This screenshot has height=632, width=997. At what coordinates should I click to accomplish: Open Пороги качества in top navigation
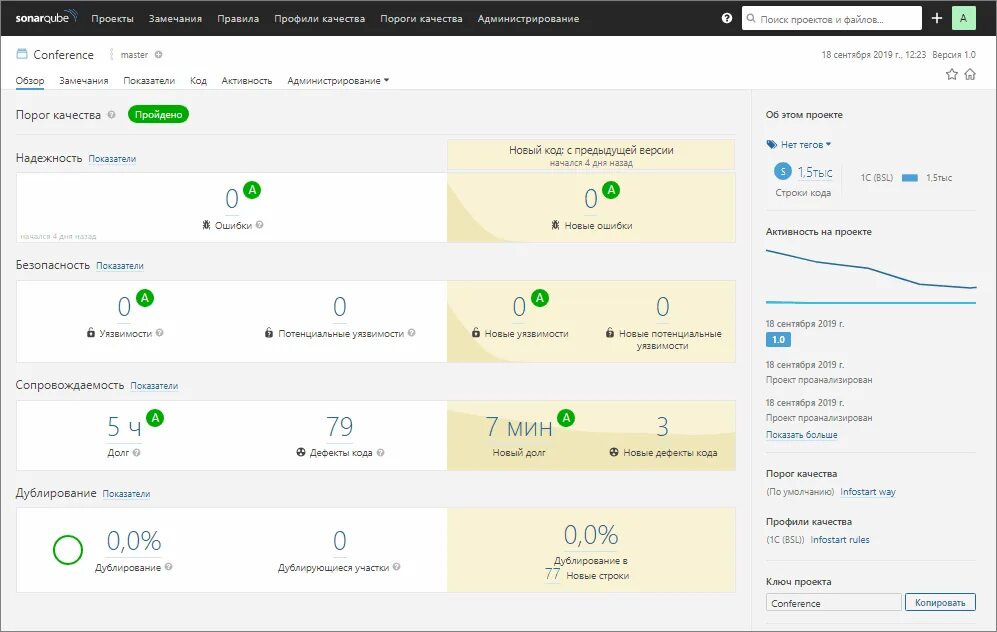click(422, 19)
